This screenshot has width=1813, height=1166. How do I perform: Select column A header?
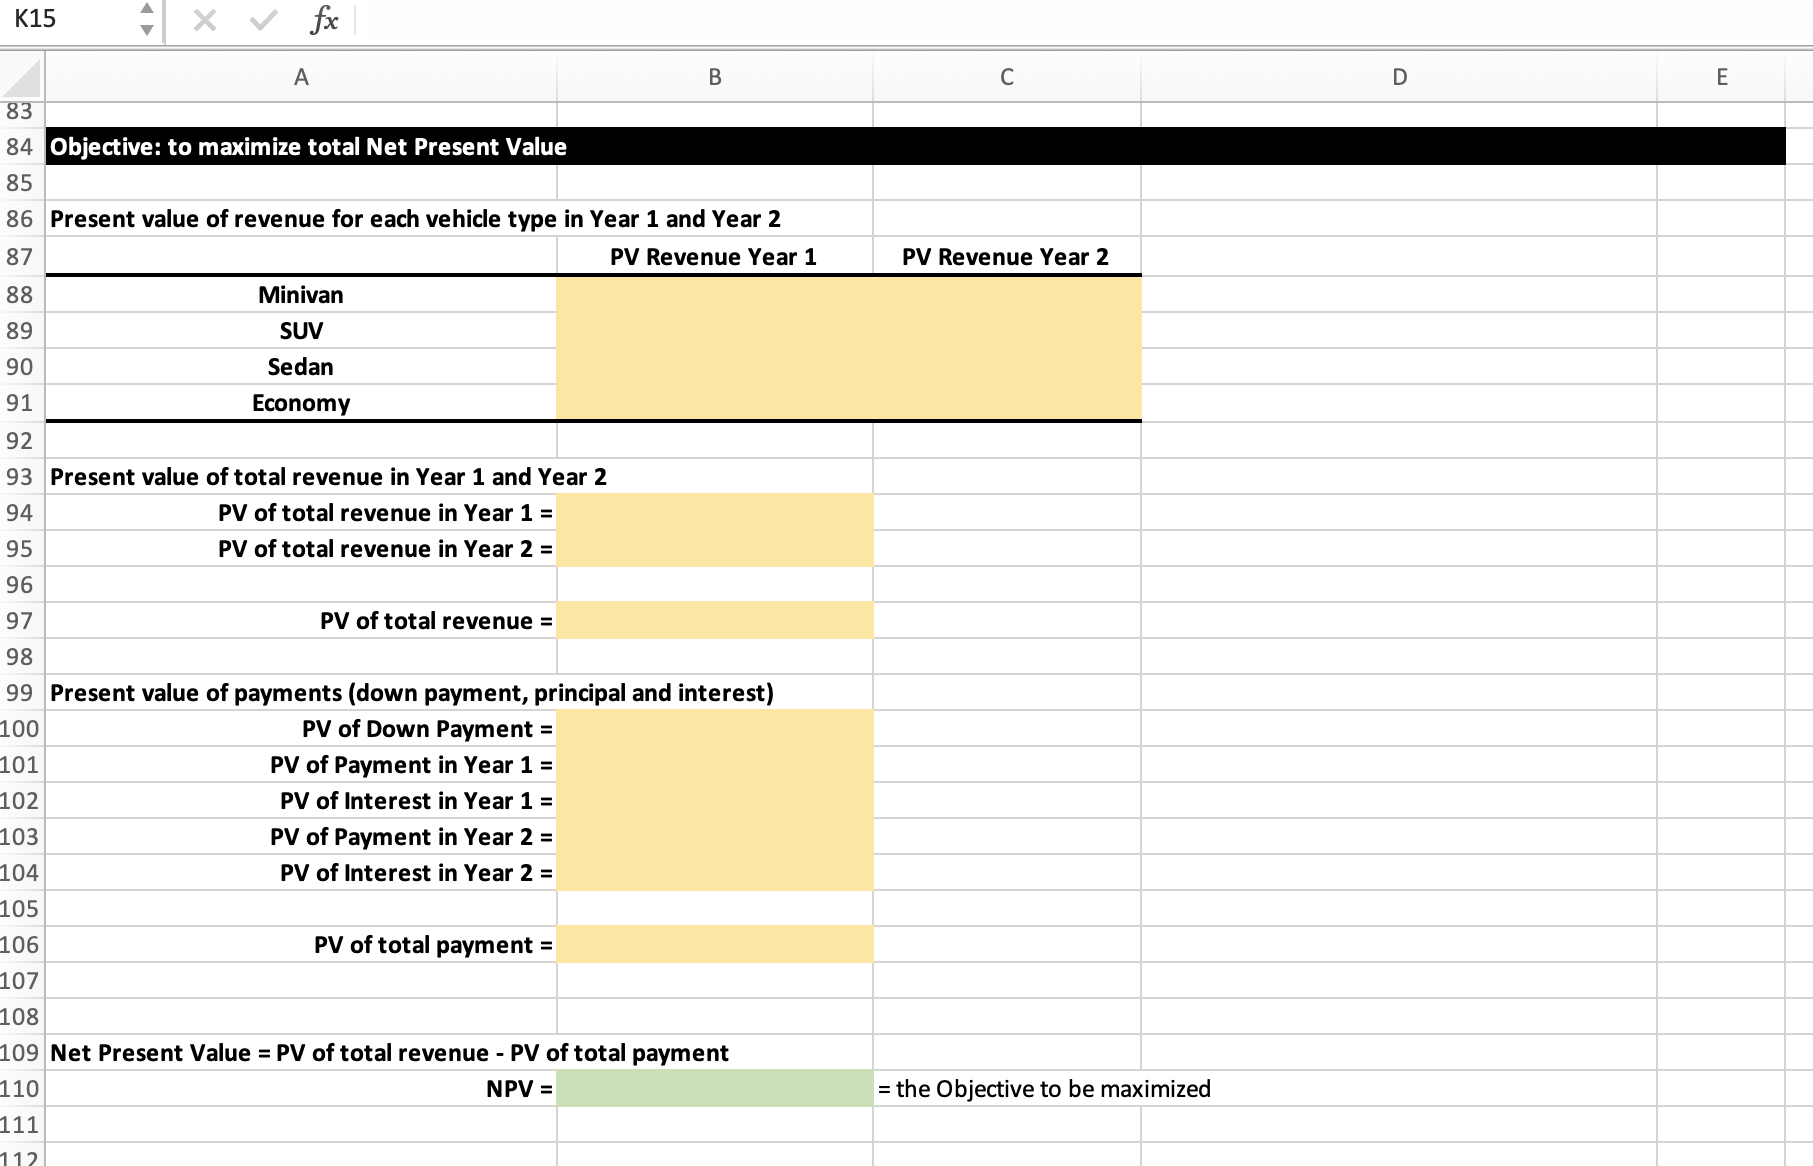(x=301, y=78)
